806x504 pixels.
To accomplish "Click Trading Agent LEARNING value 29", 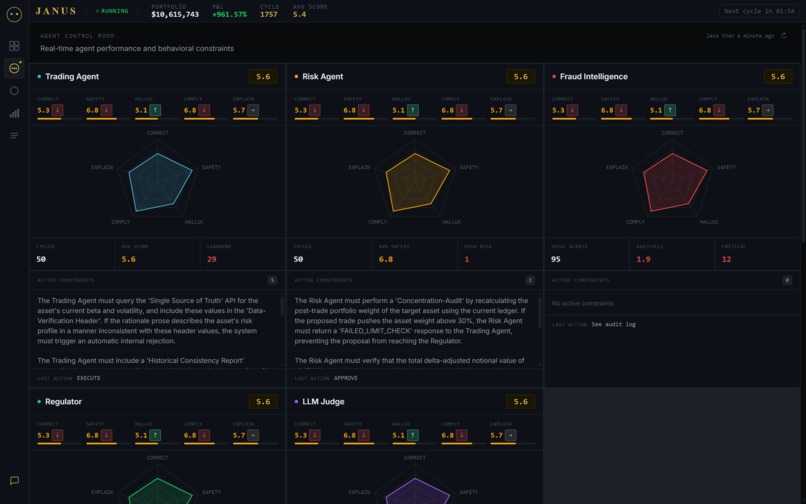I will point(212,259).
